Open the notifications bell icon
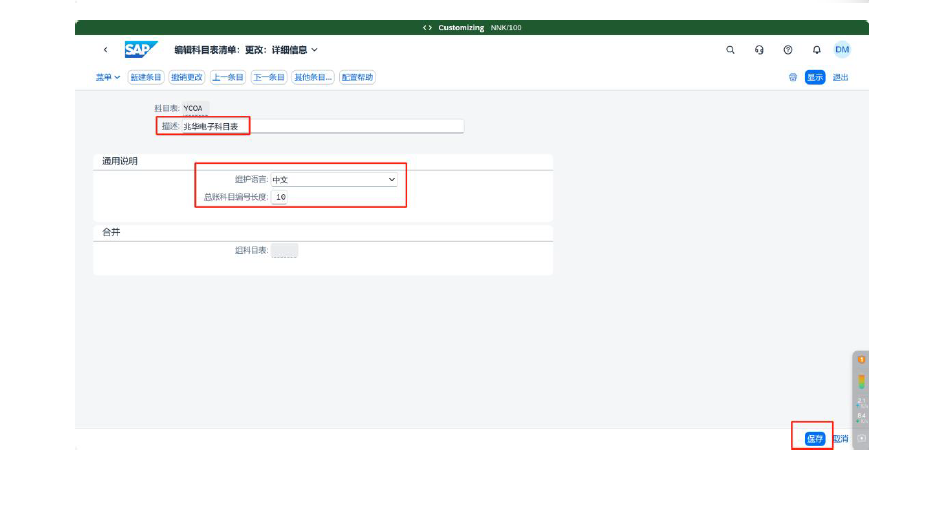The width and height of the screenshot is (934, 524). [x=816, y=50]
